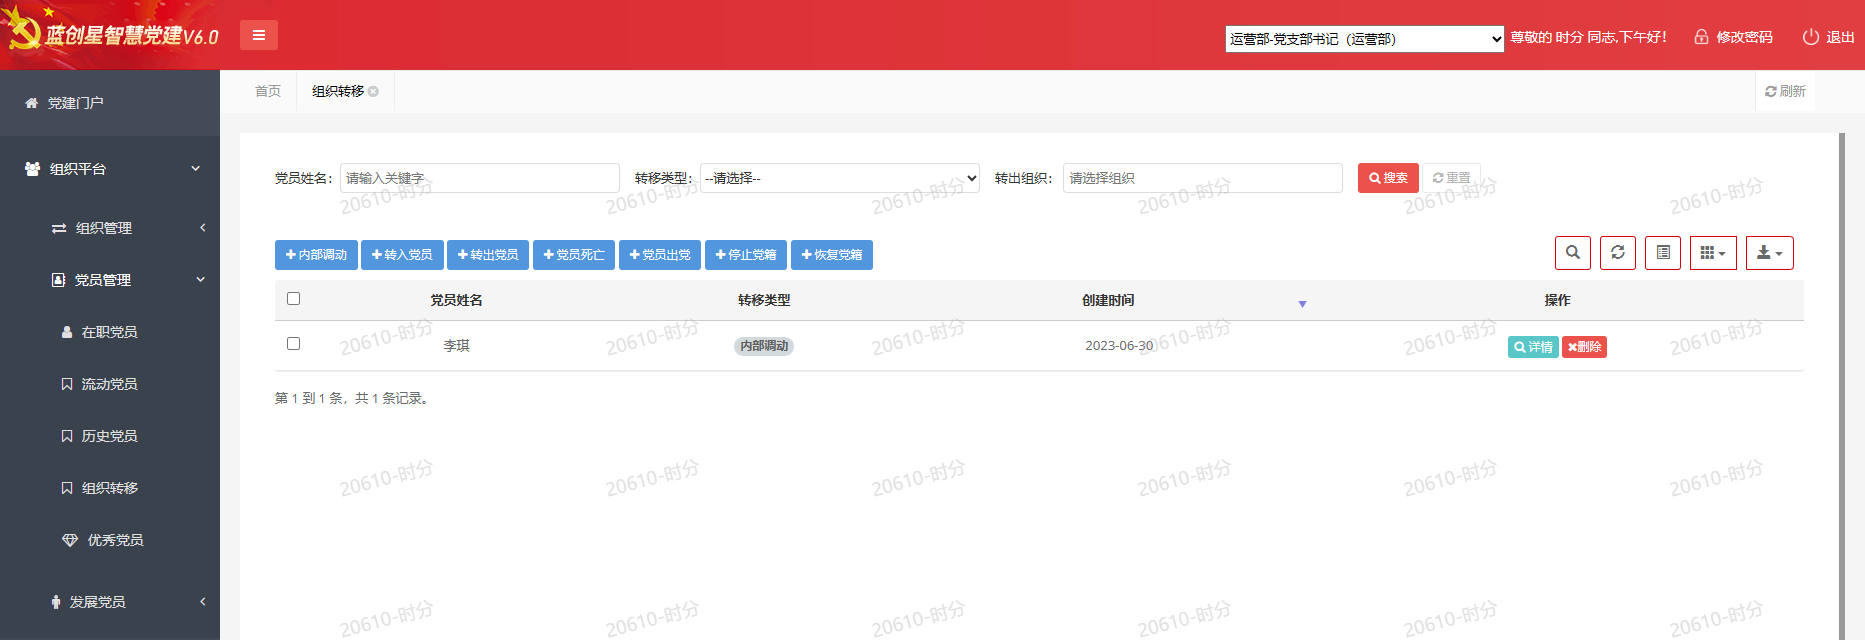Click the table toolbar search magnifier icon
Viewport: 1865px width, 640px height.
point(1573,253)
